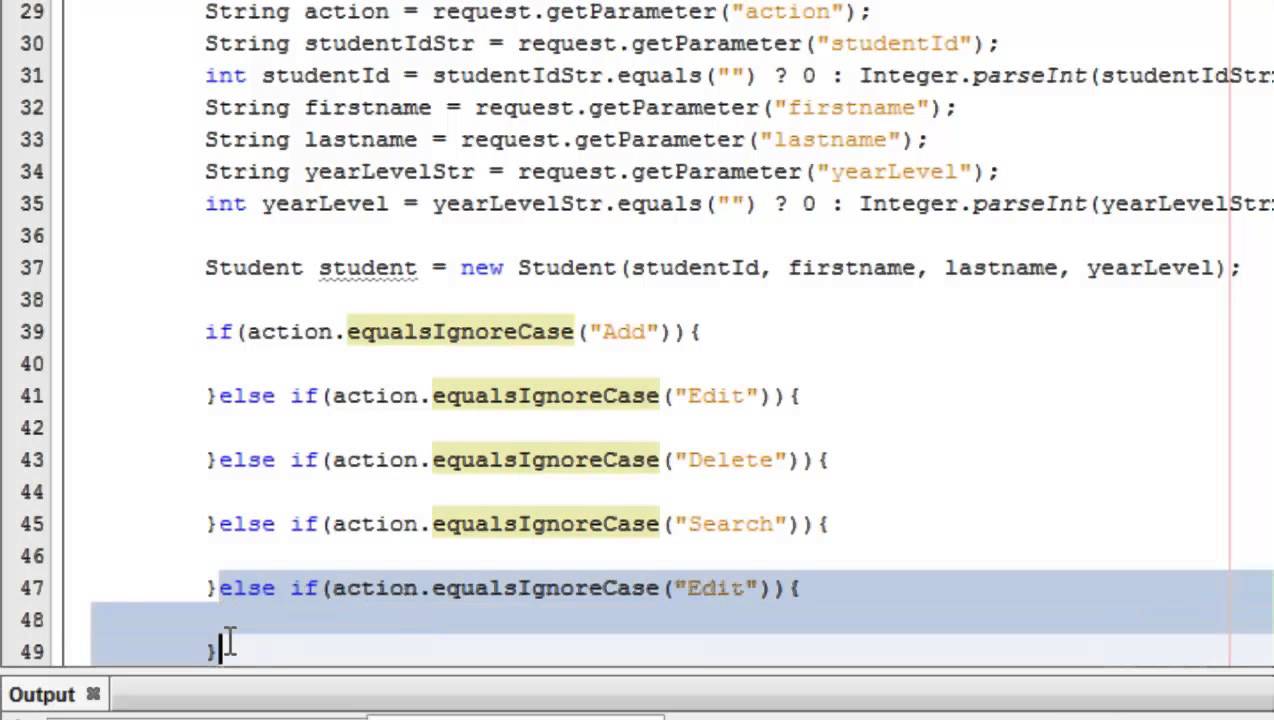Select line number 43 in the gutter
Image resolution: width=1274 pixels, height=720 pixels.
(x=31, y=460)
